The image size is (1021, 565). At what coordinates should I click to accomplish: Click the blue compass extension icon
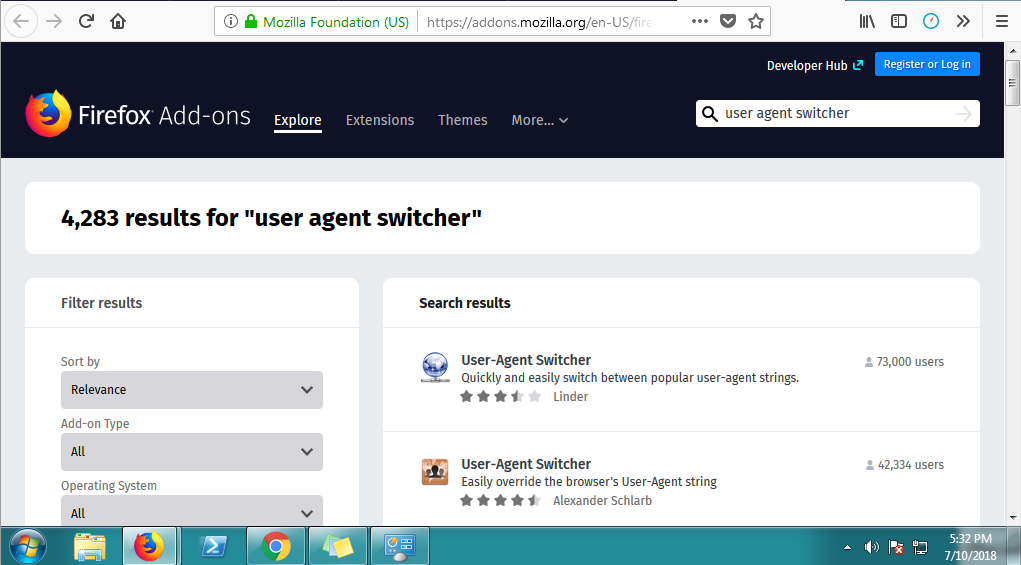[931, 21]
